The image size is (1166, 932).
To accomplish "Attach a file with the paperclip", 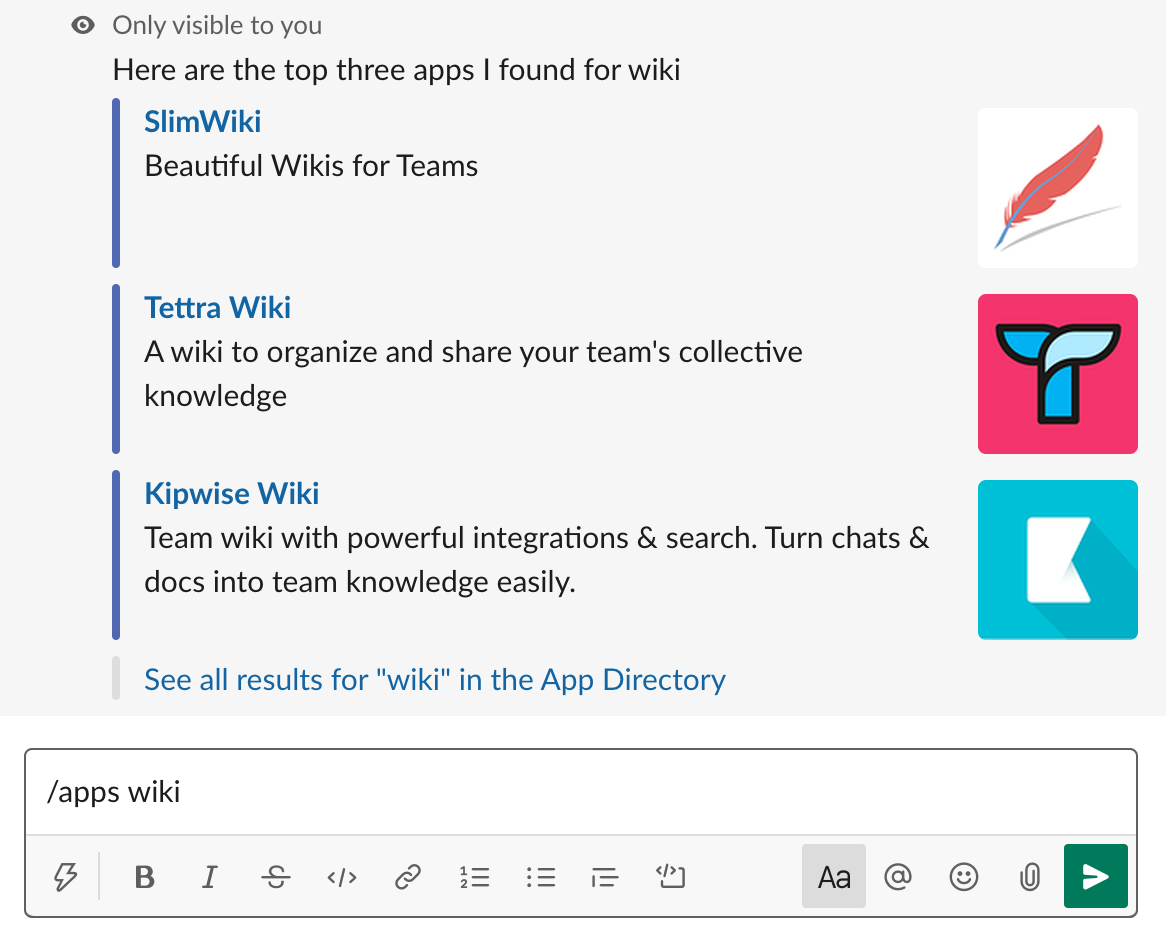I will click(1029, 877).
